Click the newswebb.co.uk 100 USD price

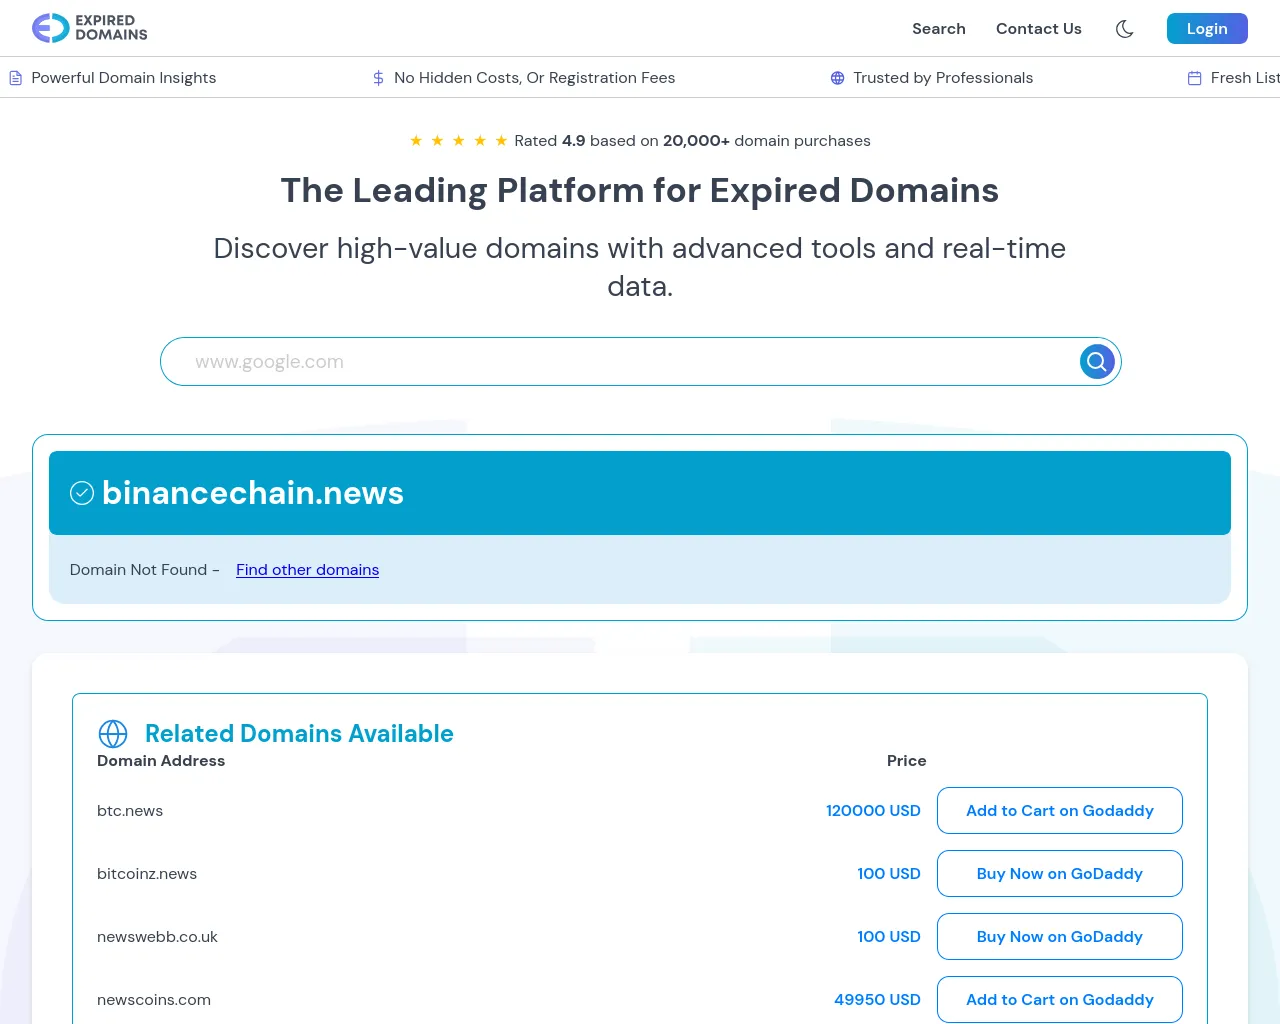click(889, 937)
